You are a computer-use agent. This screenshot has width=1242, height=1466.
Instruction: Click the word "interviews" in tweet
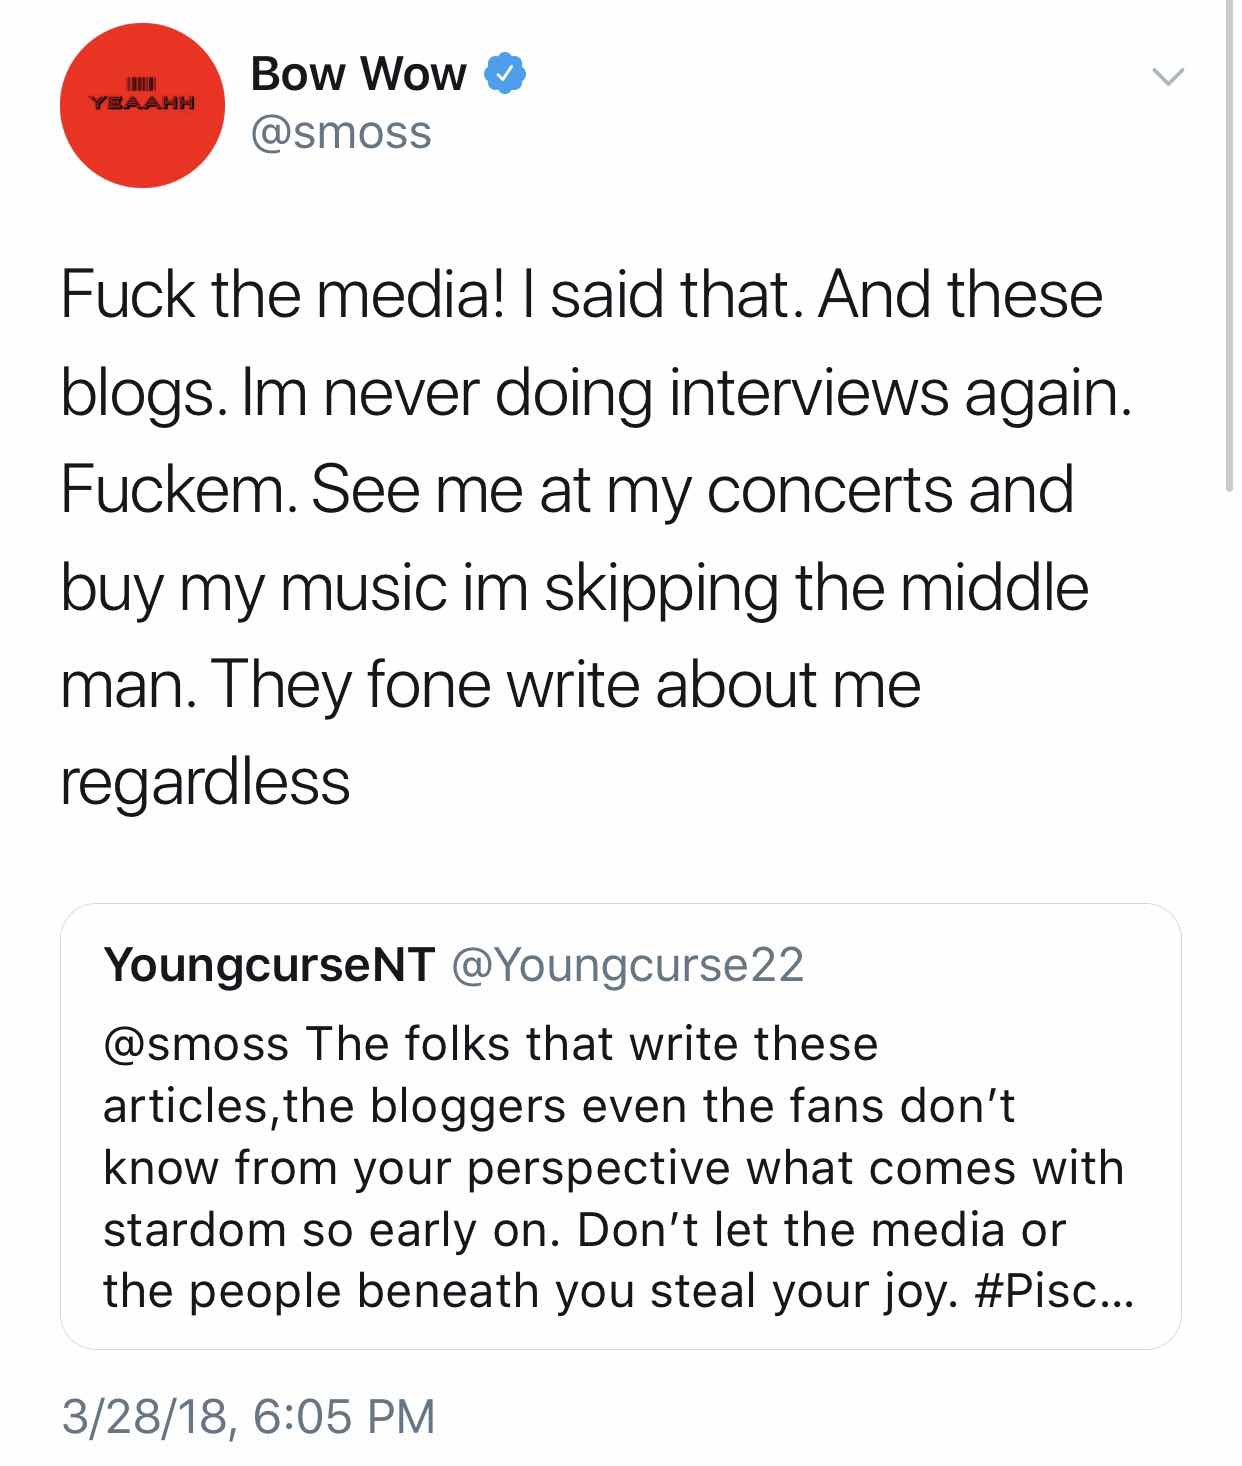(808, 391)
